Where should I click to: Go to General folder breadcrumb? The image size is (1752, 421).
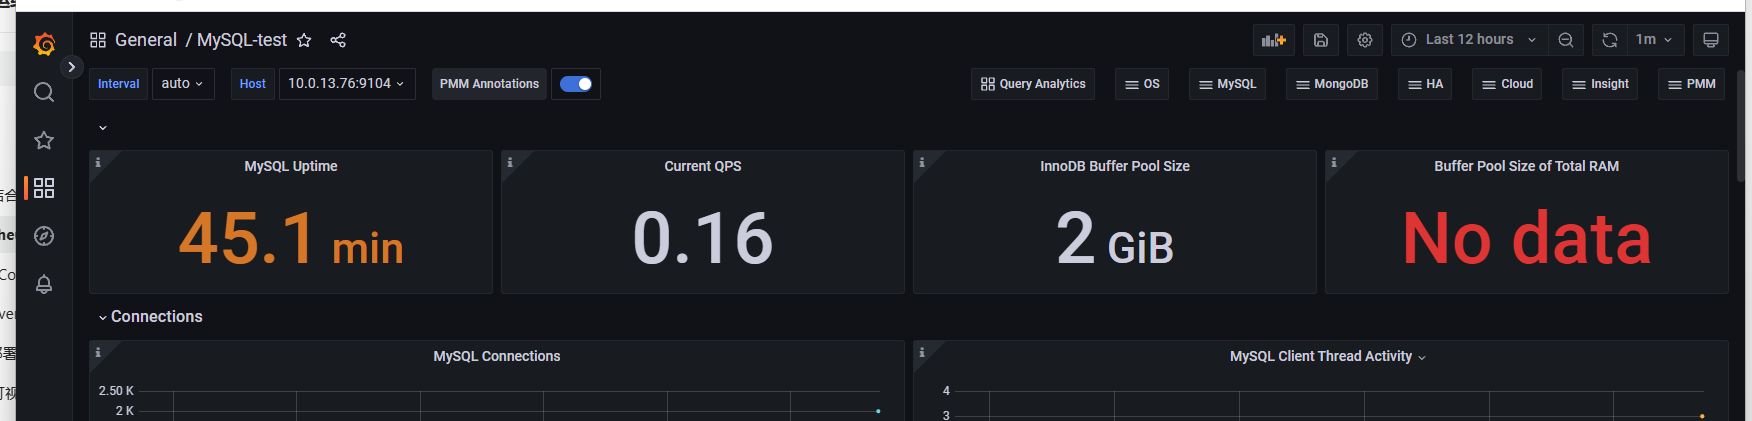[146, 40]
